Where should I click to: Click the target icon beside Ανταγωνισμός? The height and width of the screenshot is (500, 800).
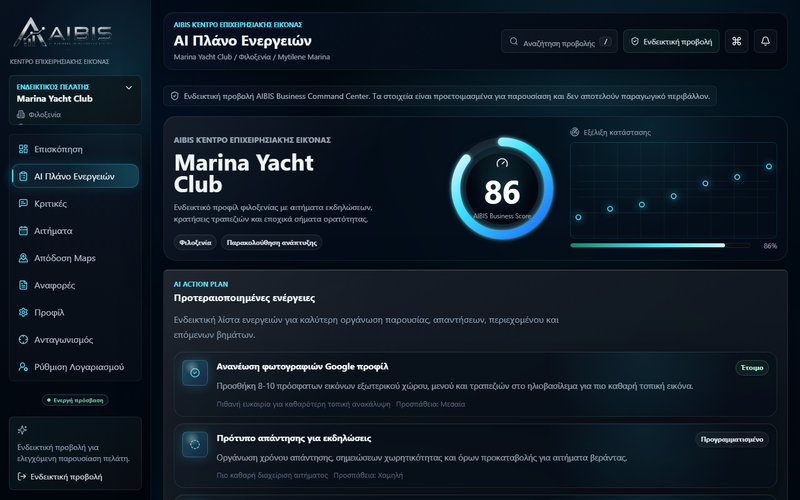[23, 339]
